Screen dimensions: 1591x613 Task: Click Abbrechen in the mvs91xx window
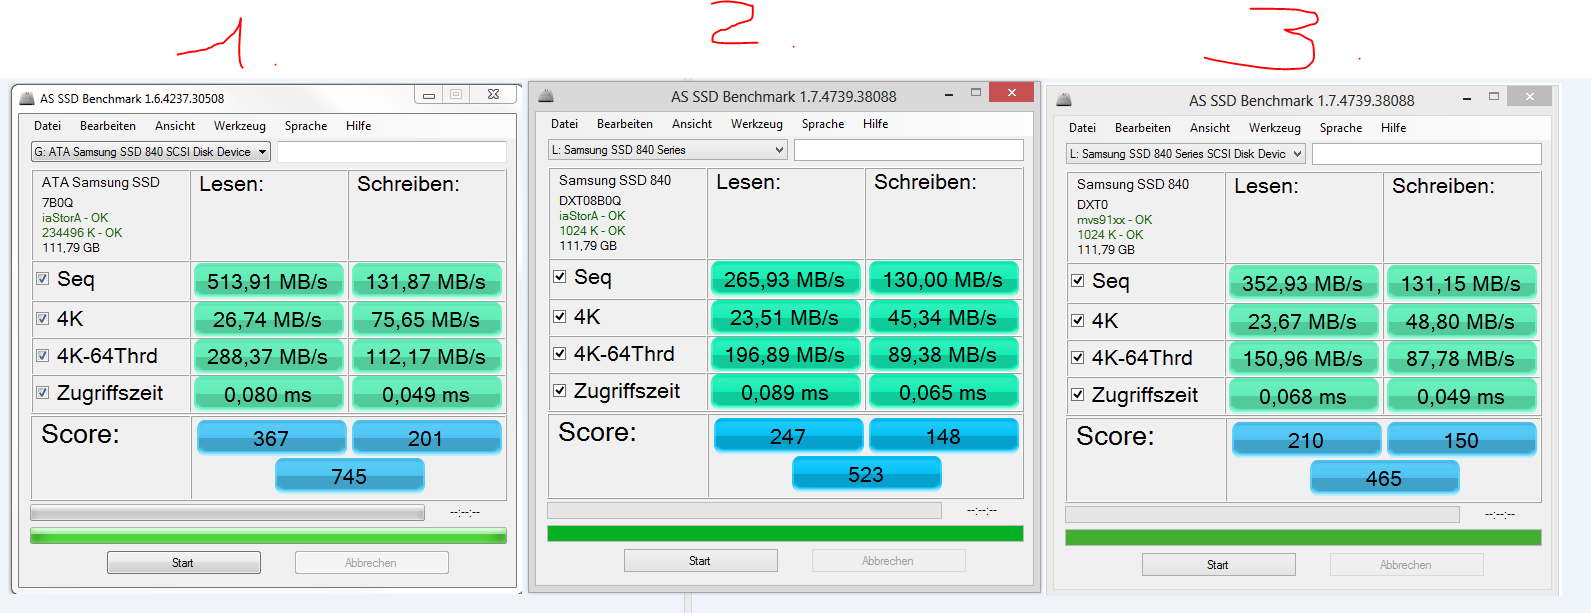tap(1406, 565)
